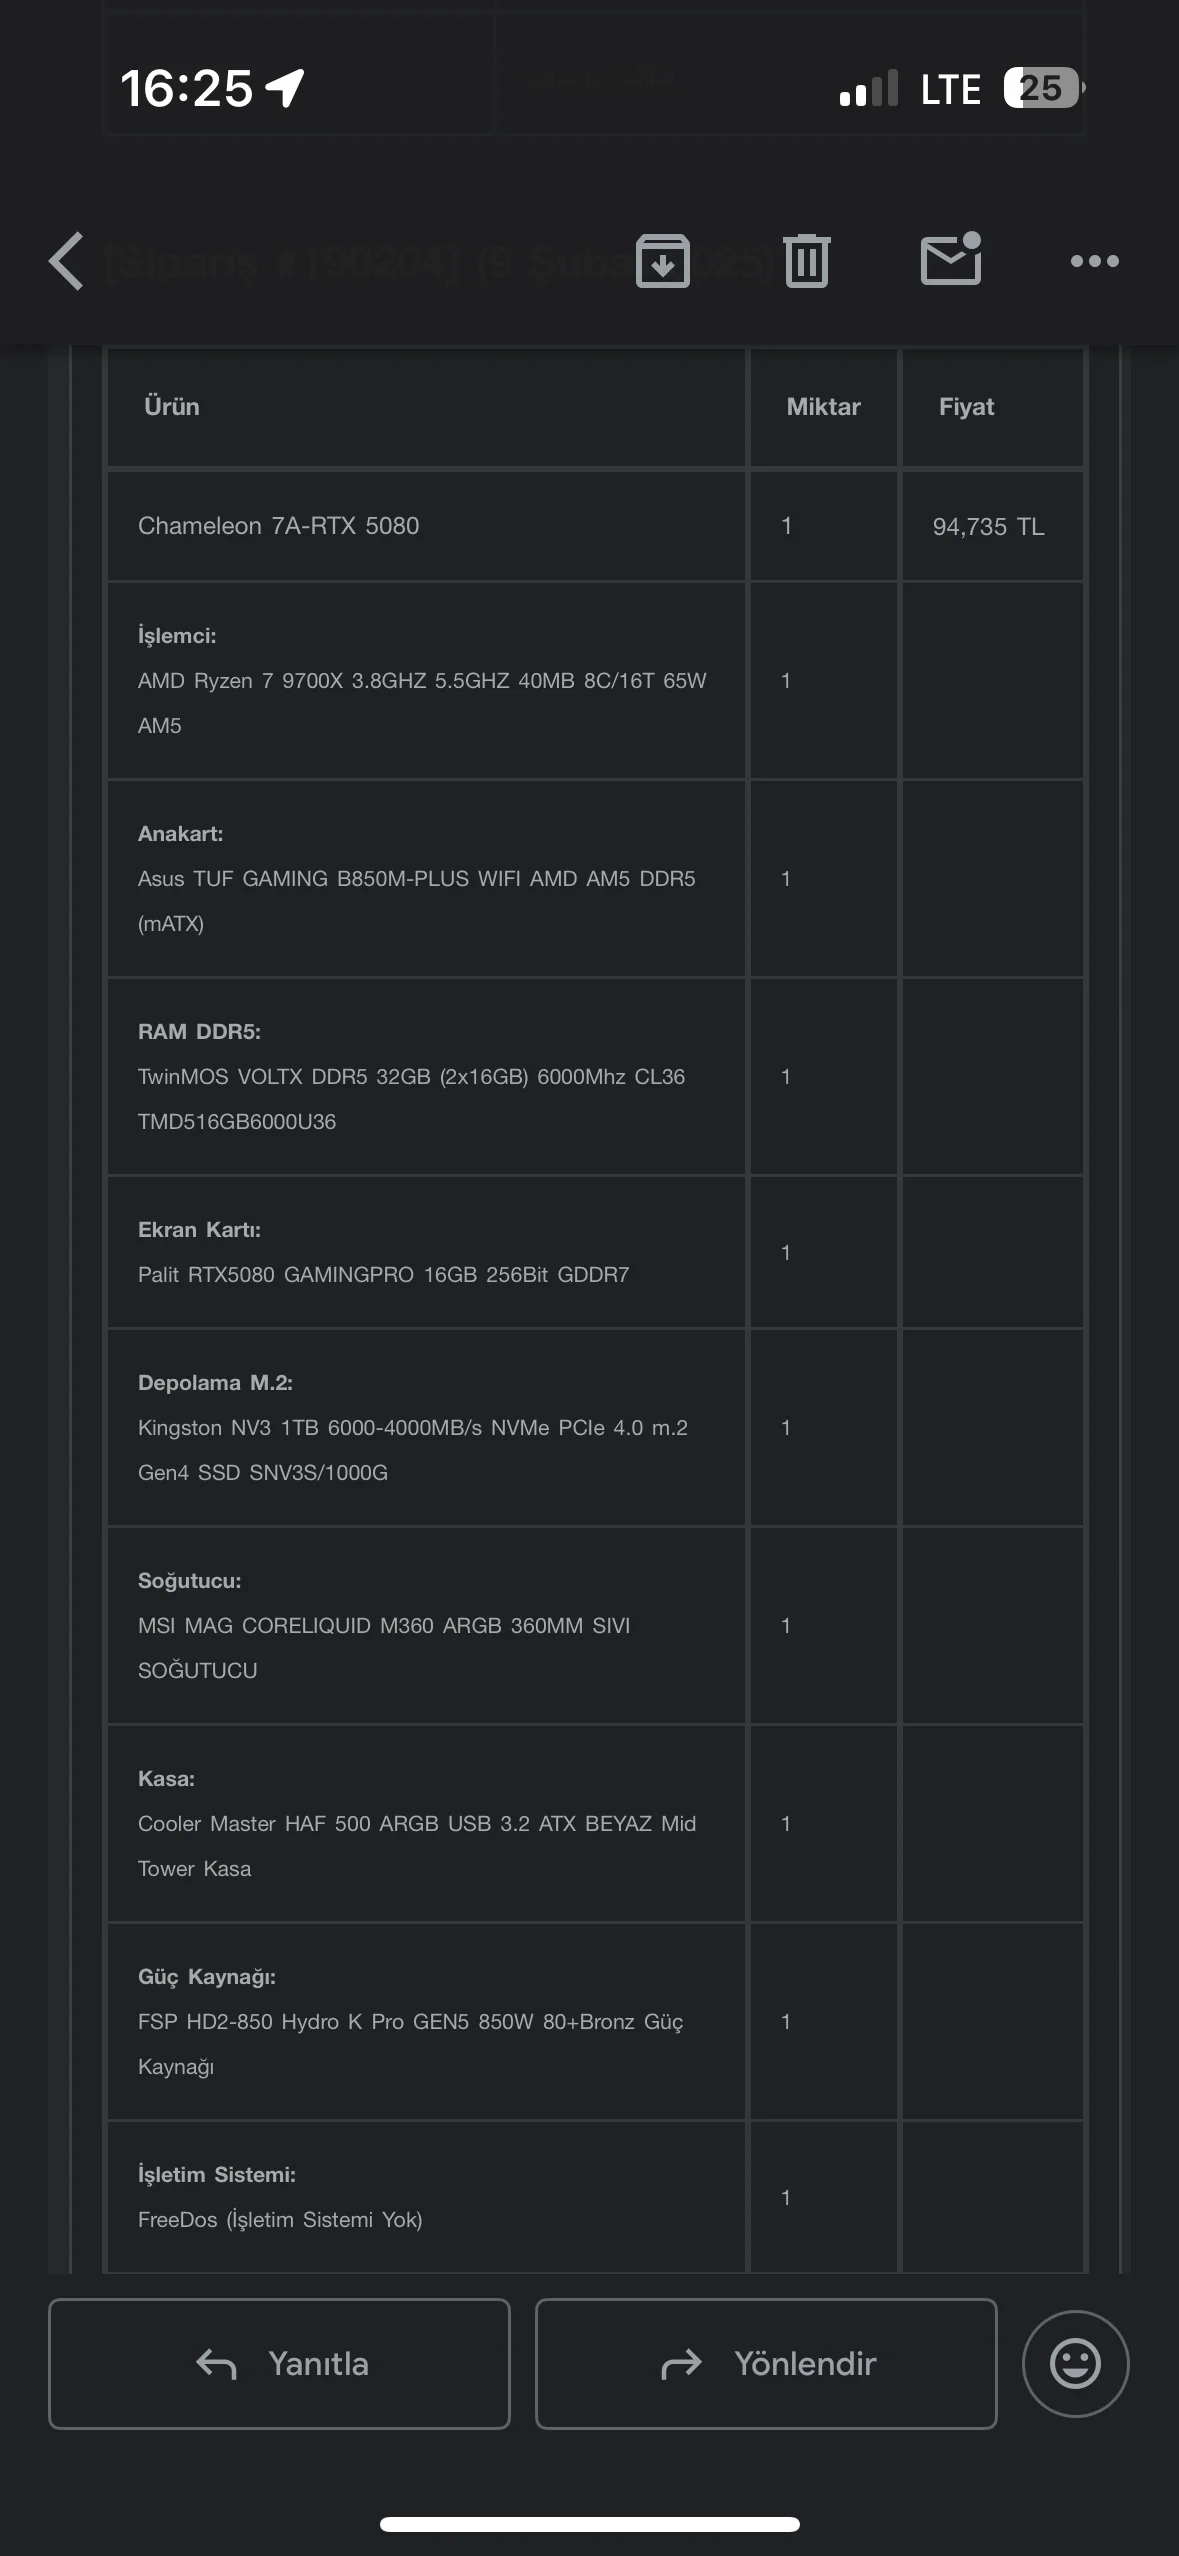This screenshot has height=2556, width=1179.
Task: Tap the Ürün column header
Action: [171, 407]
